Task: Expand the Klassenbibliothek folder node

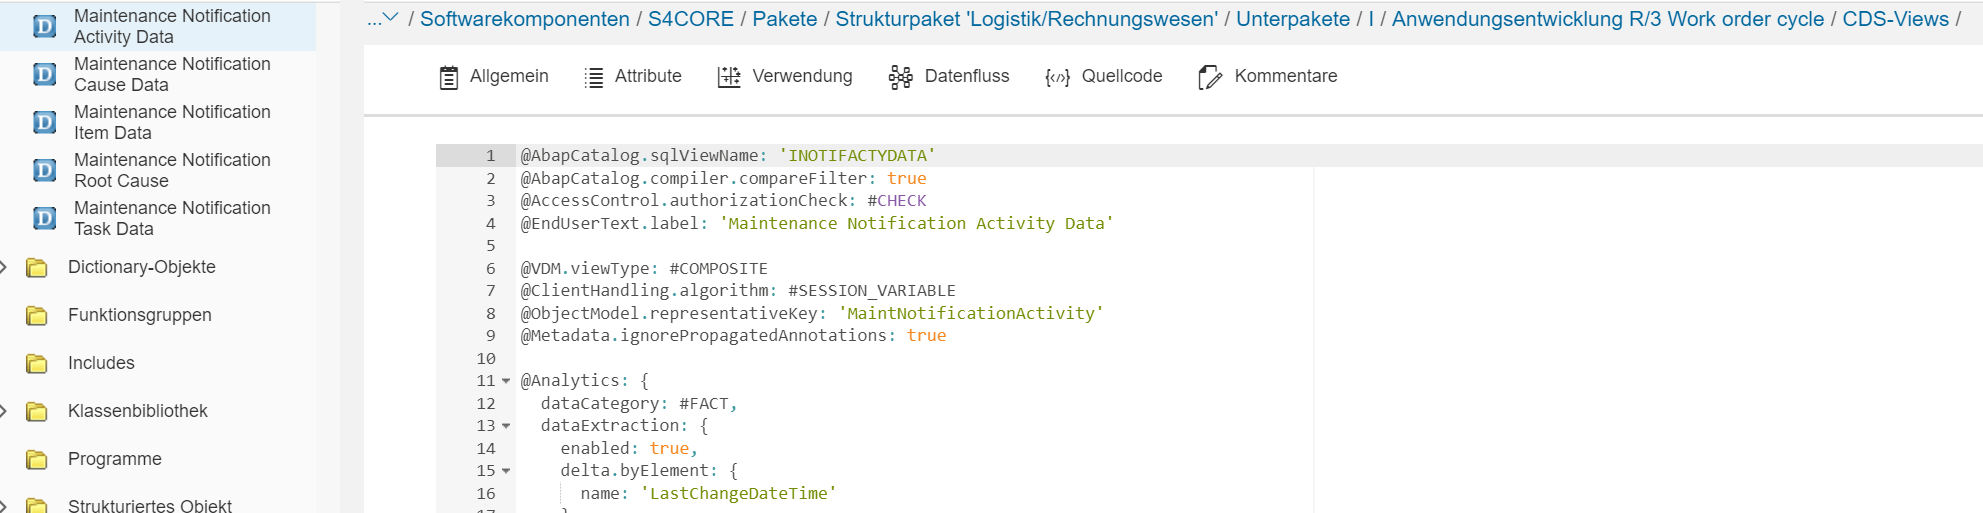Action: (x=5, y=411)
